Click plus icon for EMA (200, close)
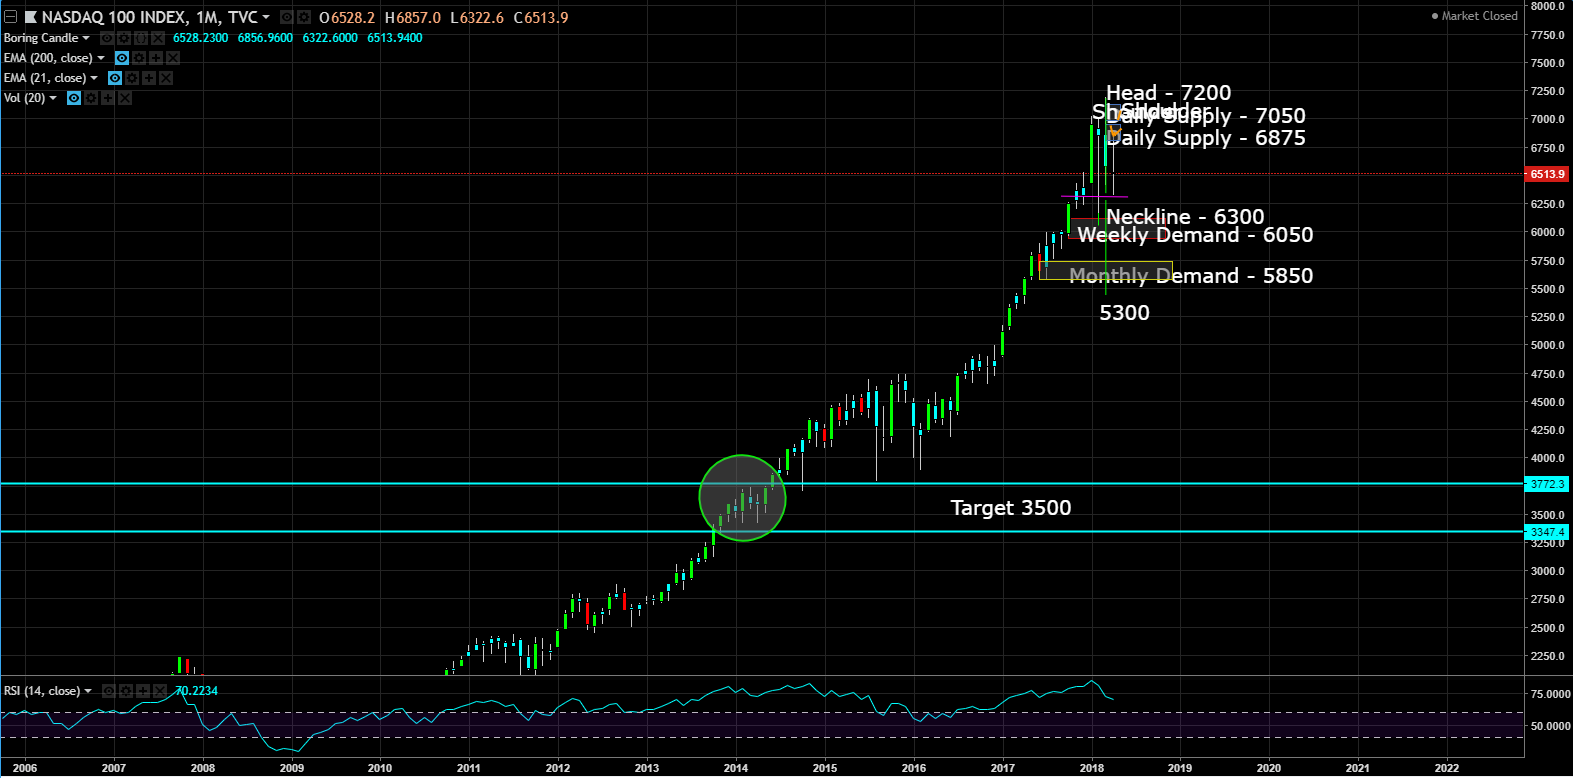This screenshot has height=778, width=1573. (156, 58)
